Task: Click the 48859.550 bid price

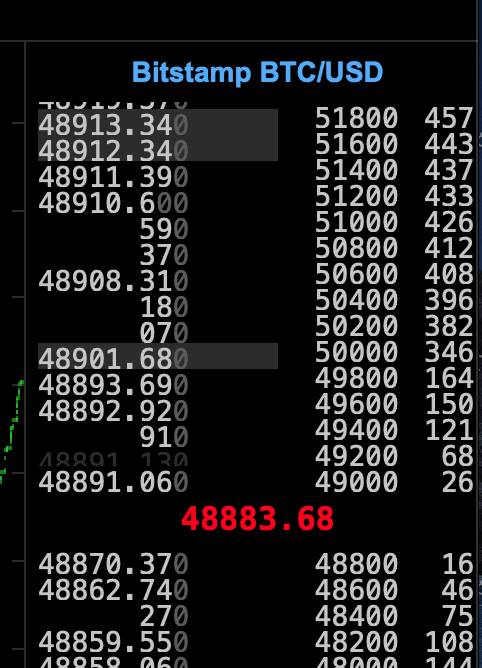Action: [113, 642]
